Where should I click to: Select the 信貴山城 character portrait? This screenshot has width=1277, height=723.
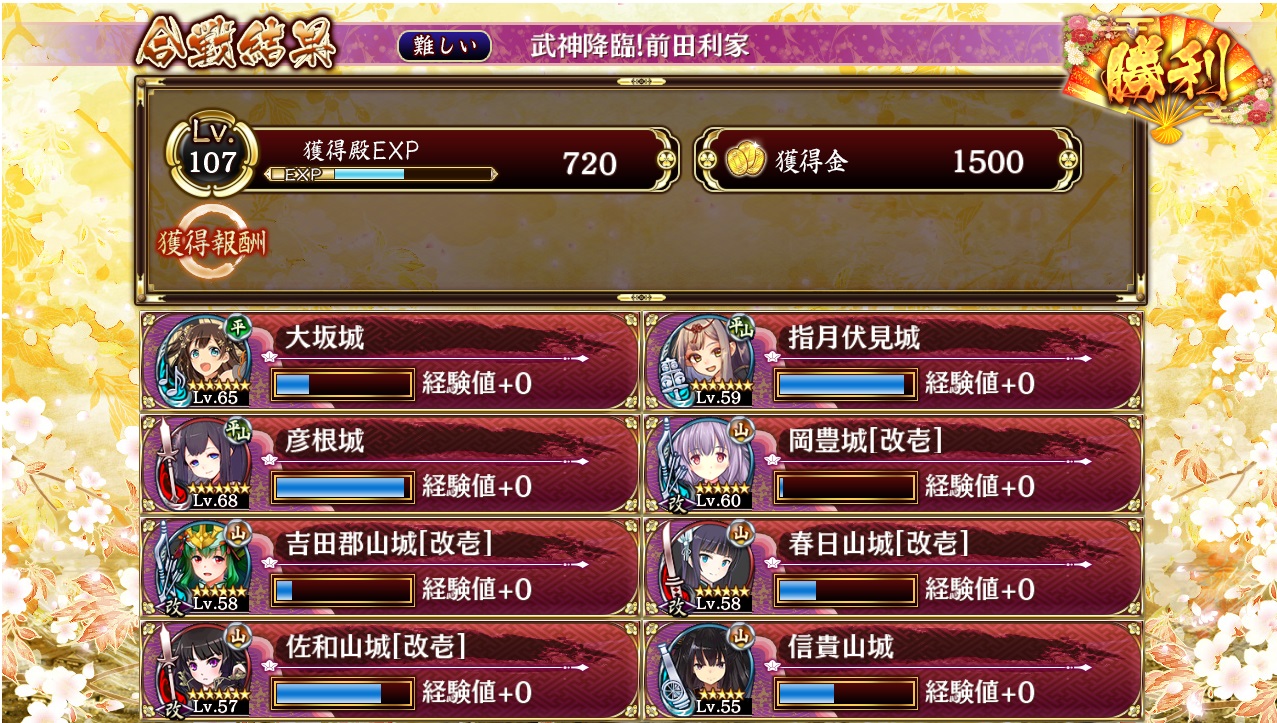click(704, 669)
